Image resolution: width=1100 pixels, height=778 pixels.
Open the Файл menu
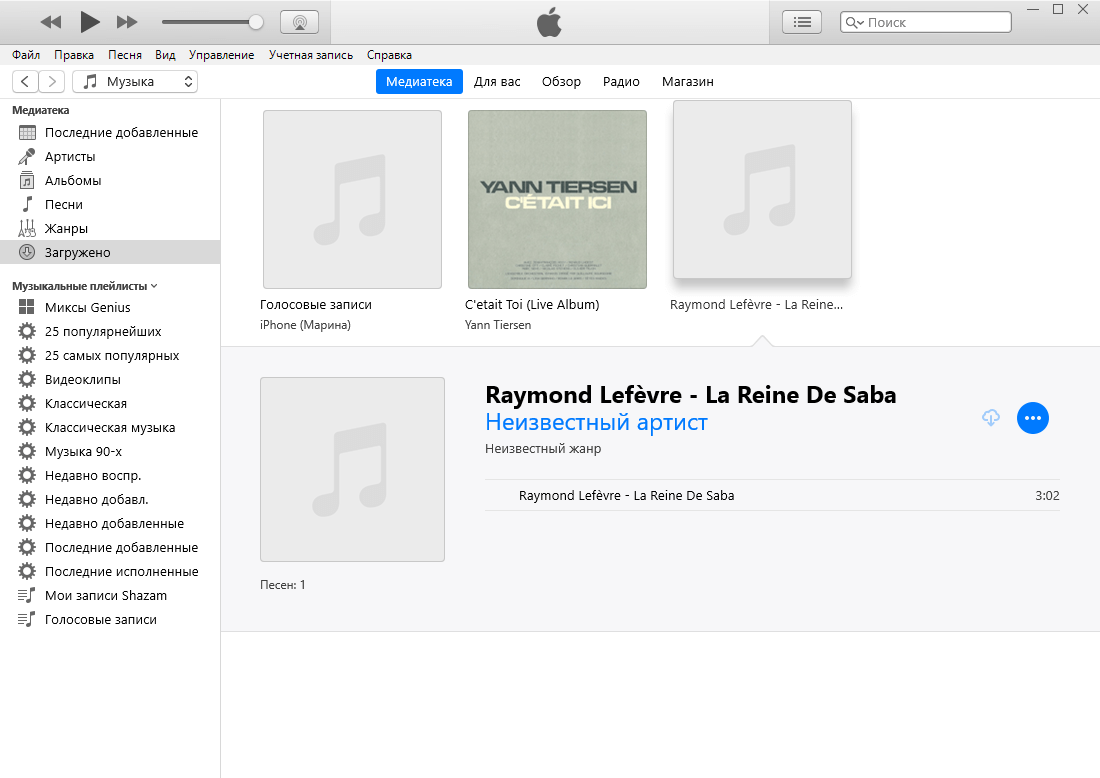click(x=27, y=55)
